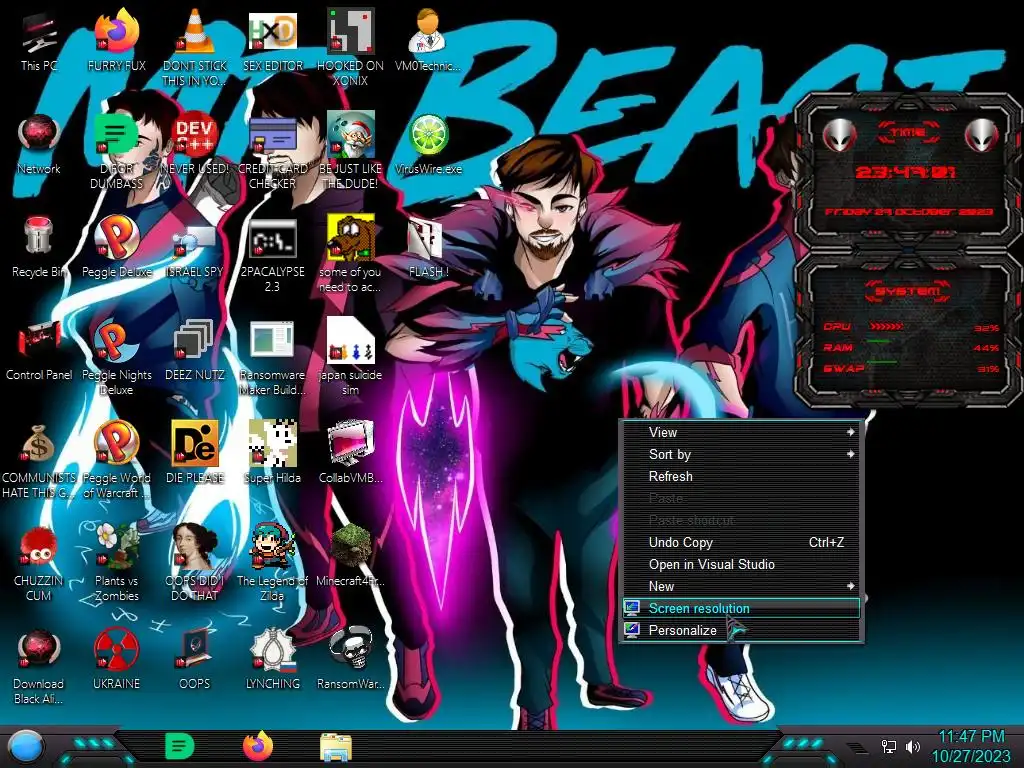Open the green chat app on taskbar
The image size is (1024, 768).
pos(180,746)
